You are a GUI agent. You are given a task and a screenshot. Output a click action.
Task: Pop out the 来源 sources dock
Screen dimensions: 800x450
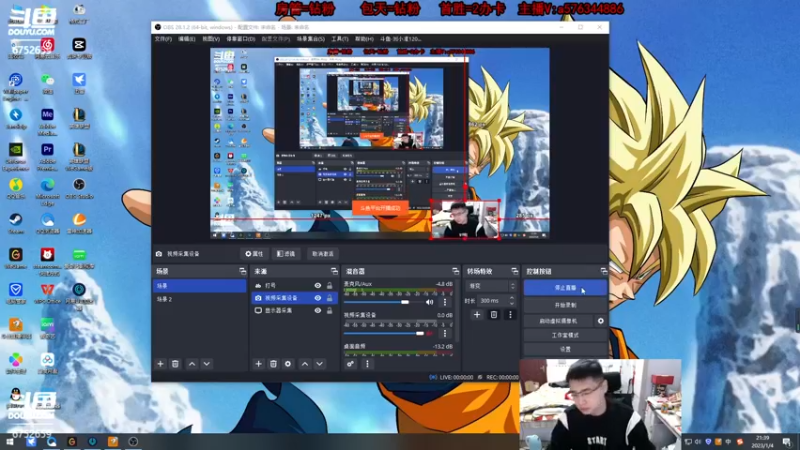[334, 271]
